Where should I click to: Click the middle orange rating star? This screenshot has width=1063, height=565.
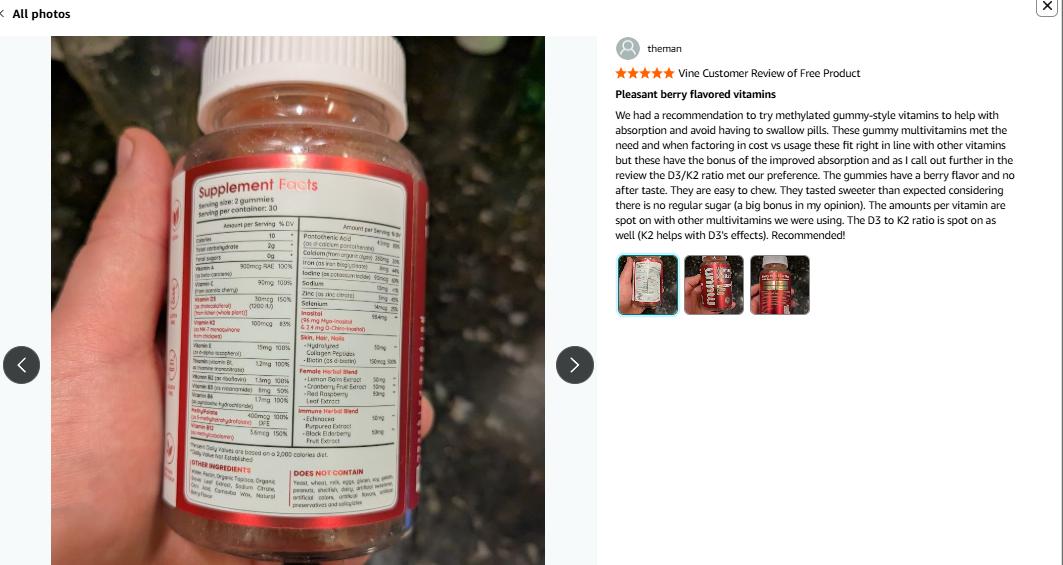[x=645, y=73]
